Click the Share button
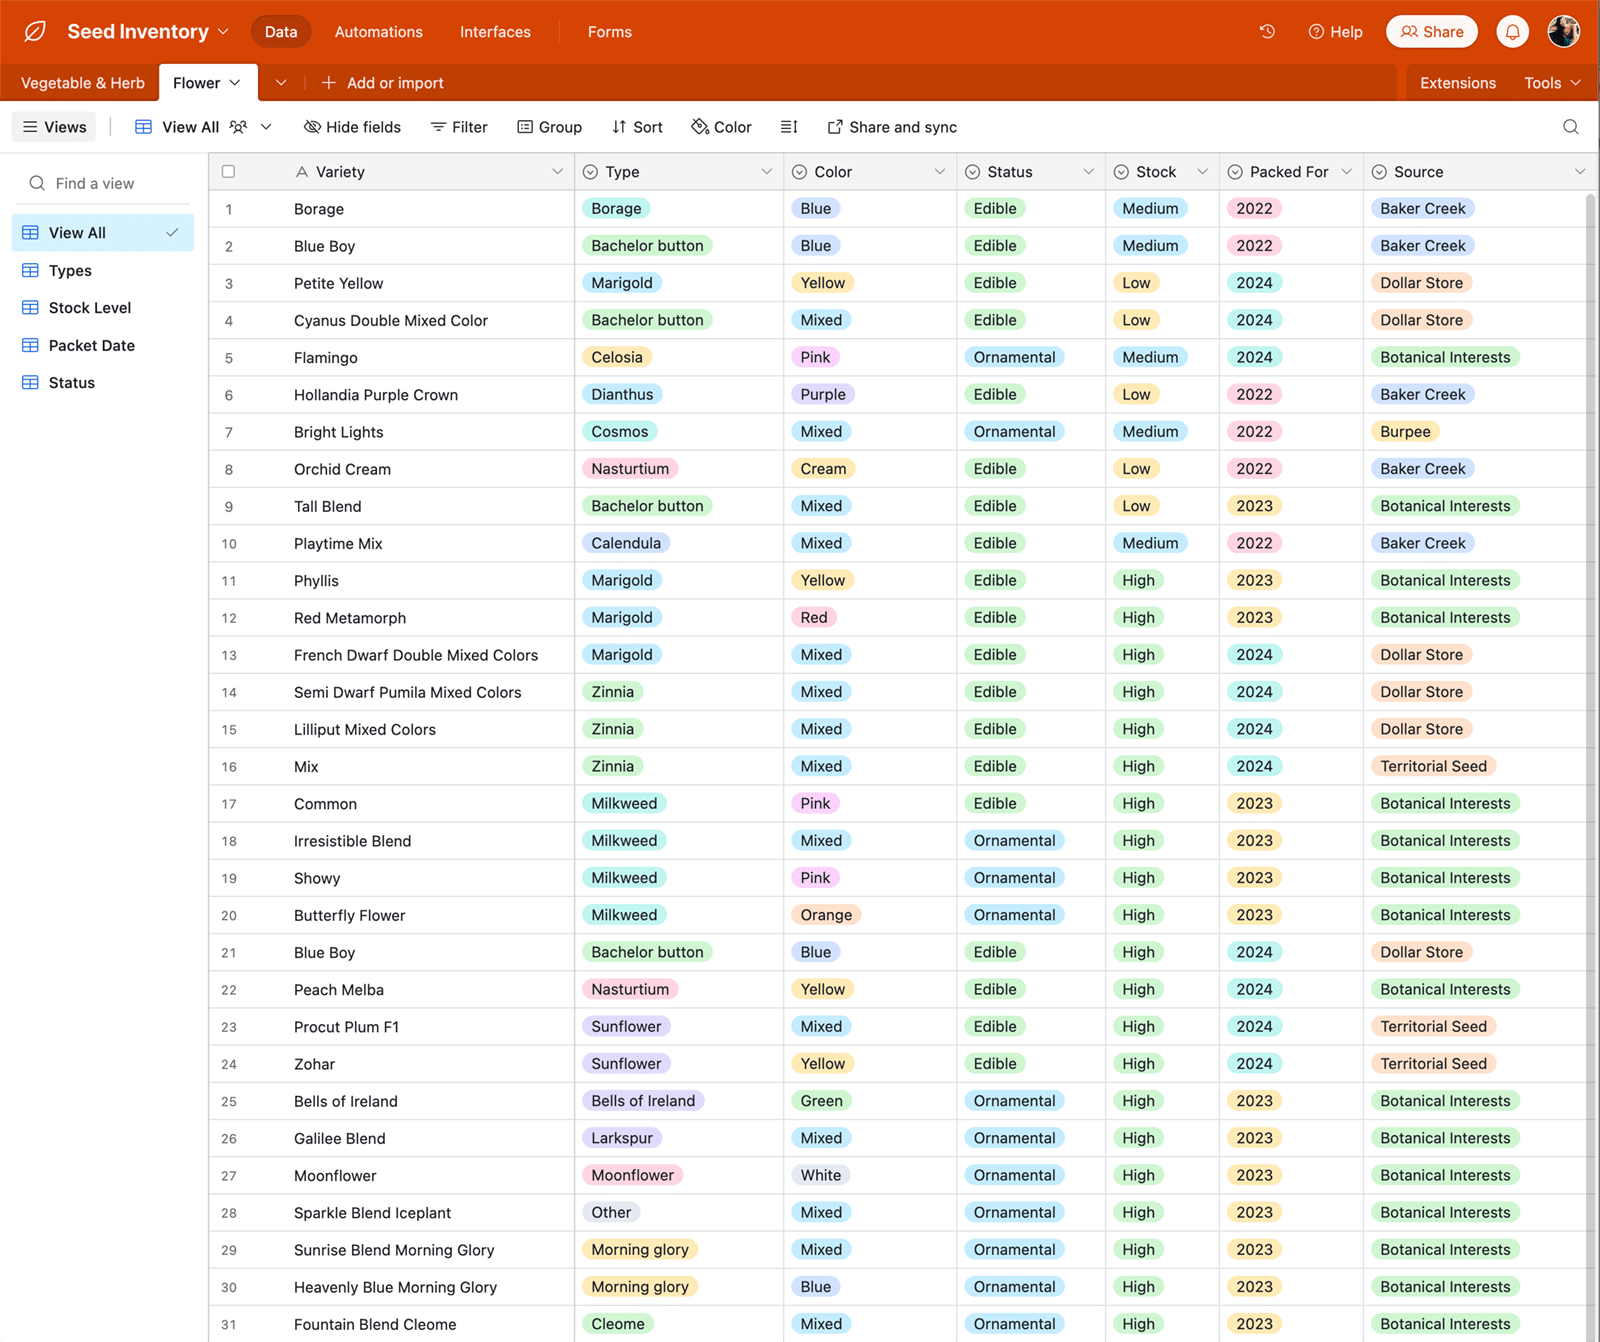1600x1342 pixels. coord(1431,32)
